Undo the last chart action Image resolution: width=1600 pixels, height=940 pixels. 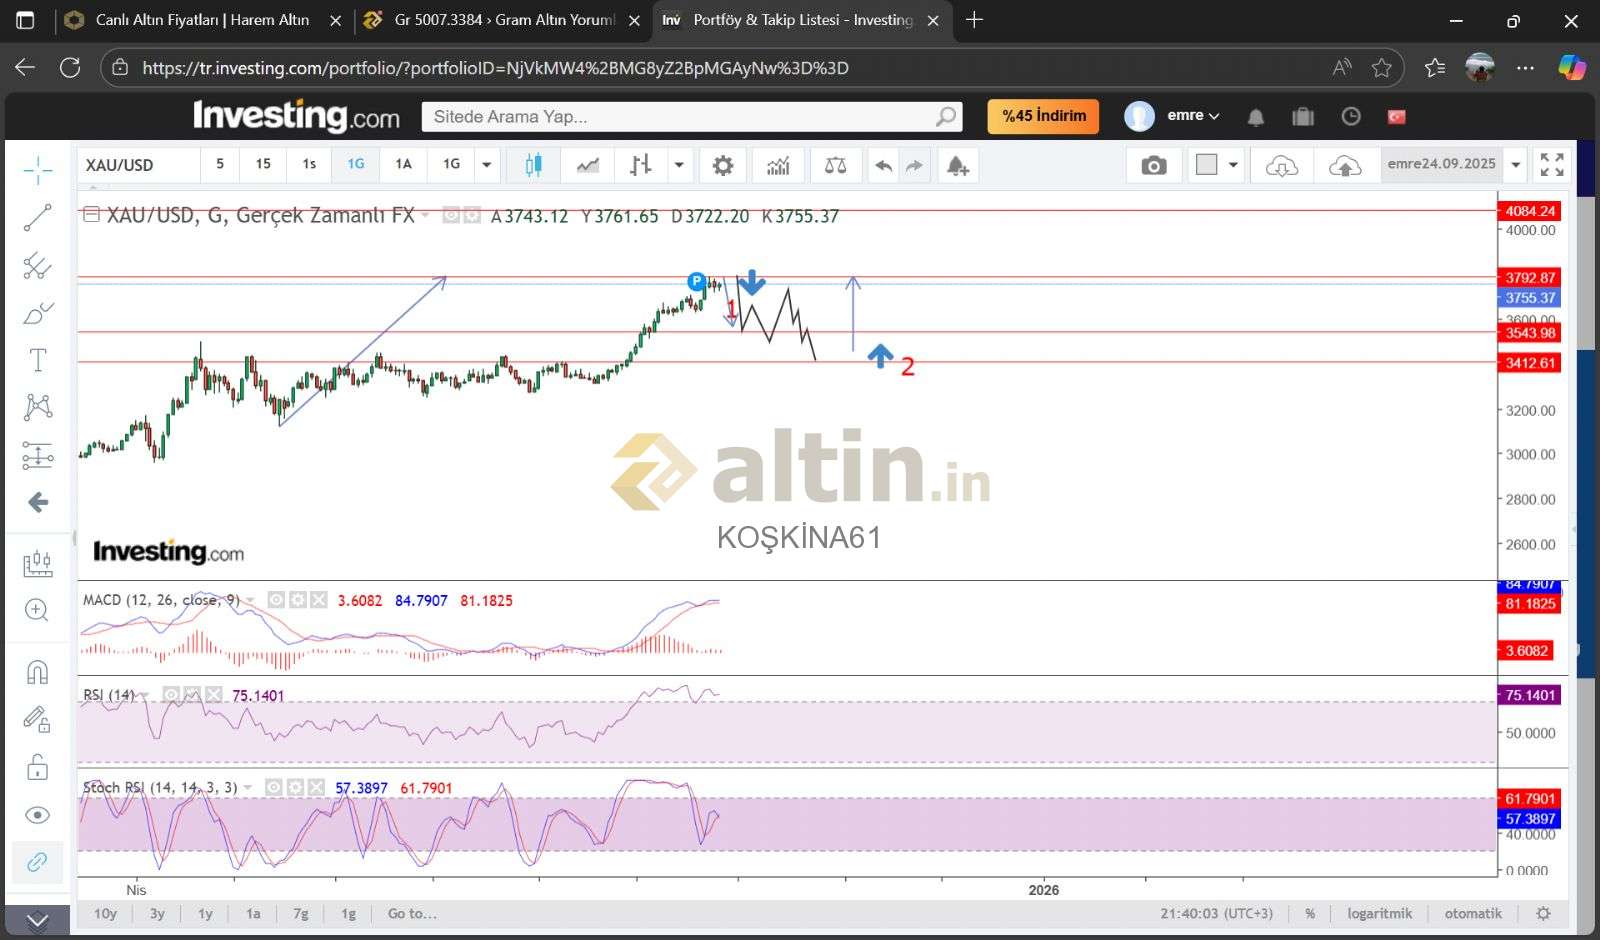tap(883, 165)
